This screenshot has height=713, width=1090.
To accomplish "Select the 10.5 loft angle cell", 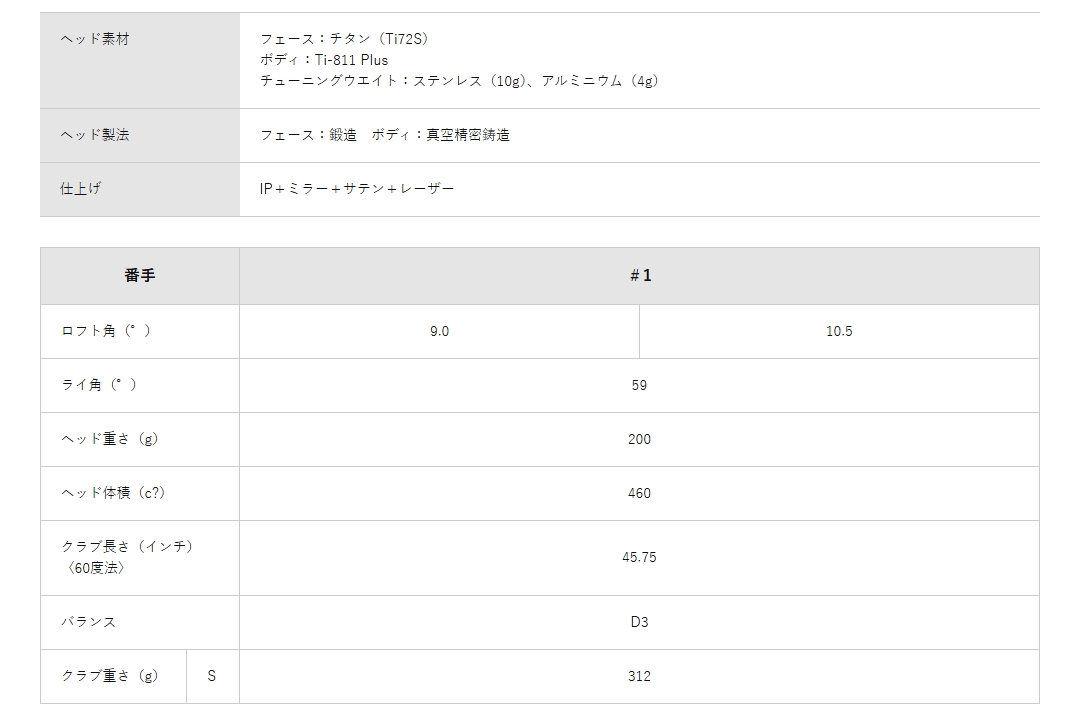I will tap(839, 332).
